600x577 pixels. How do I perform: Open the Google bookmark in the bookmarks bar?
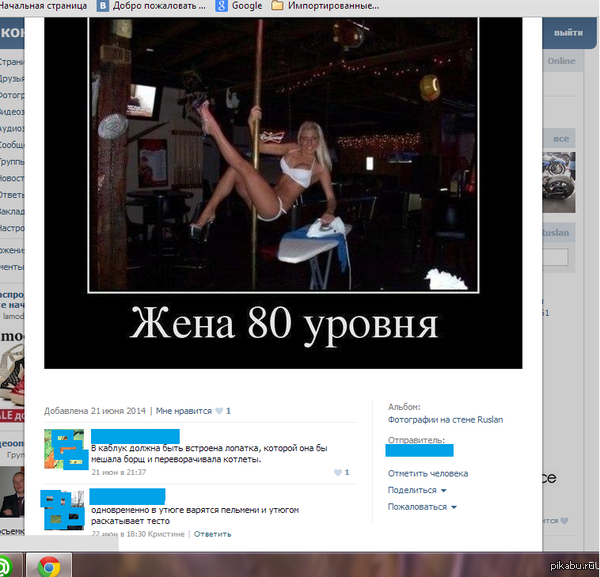[x=238, y=6]
